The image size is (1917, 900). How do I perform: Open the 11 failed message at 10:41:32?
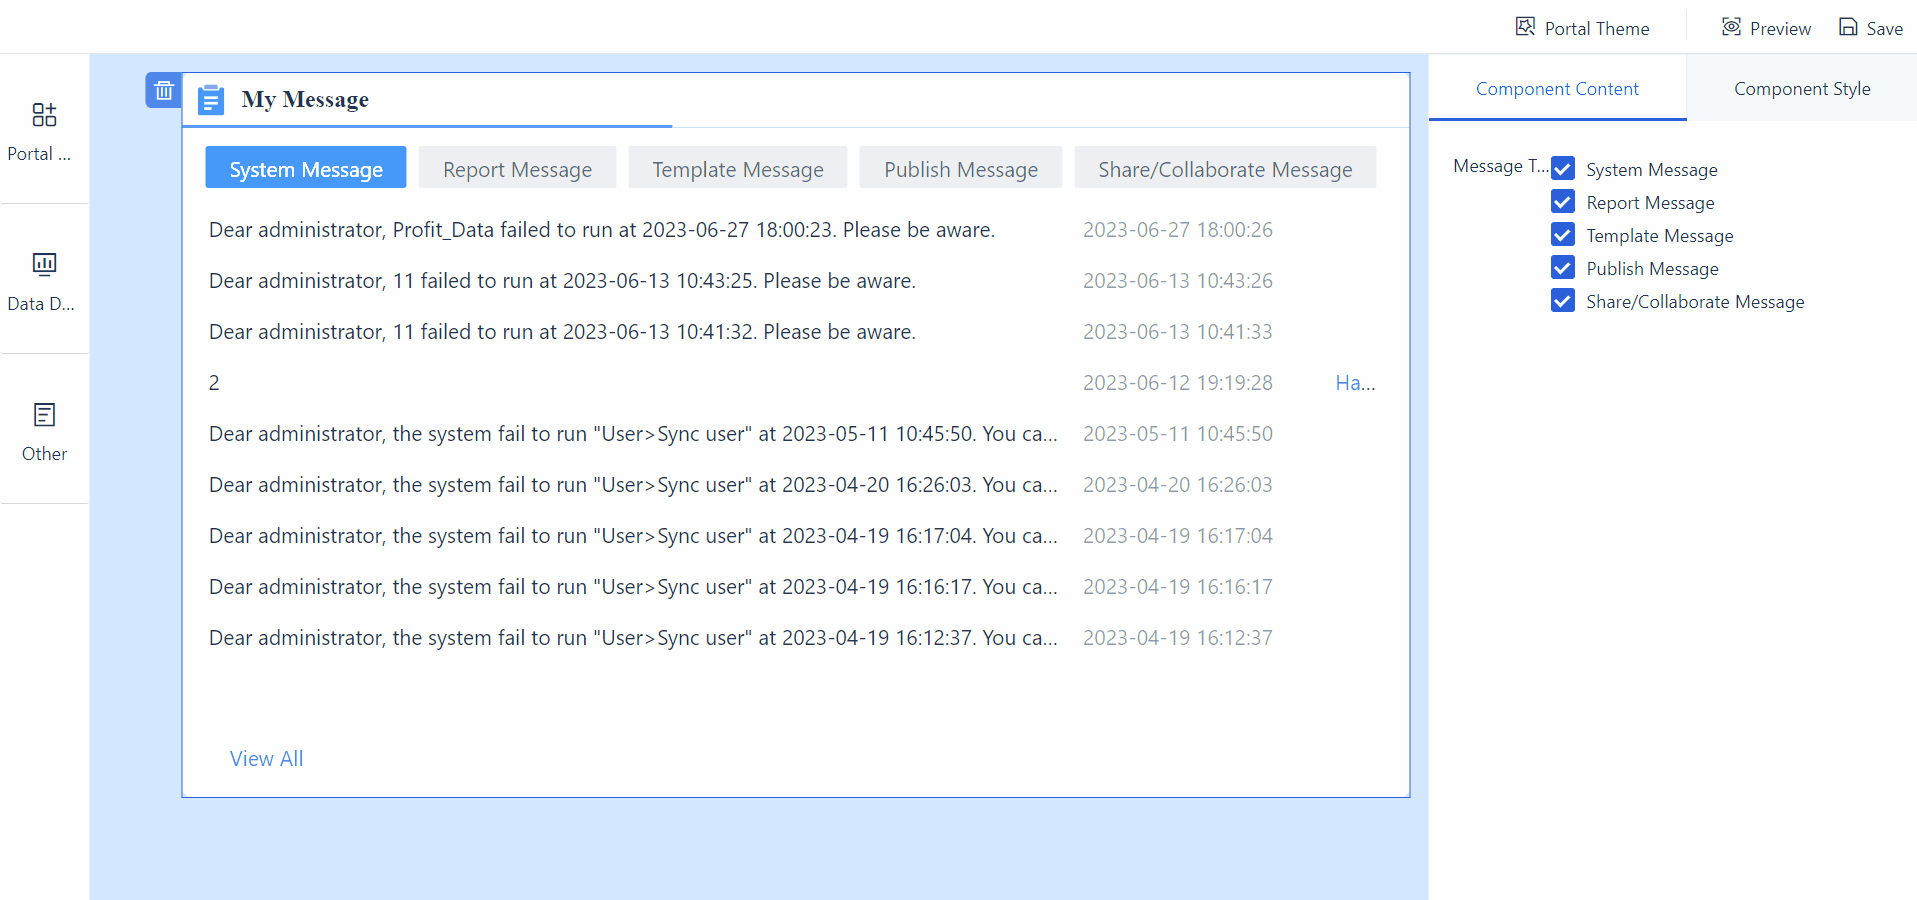tap(562, 332)
